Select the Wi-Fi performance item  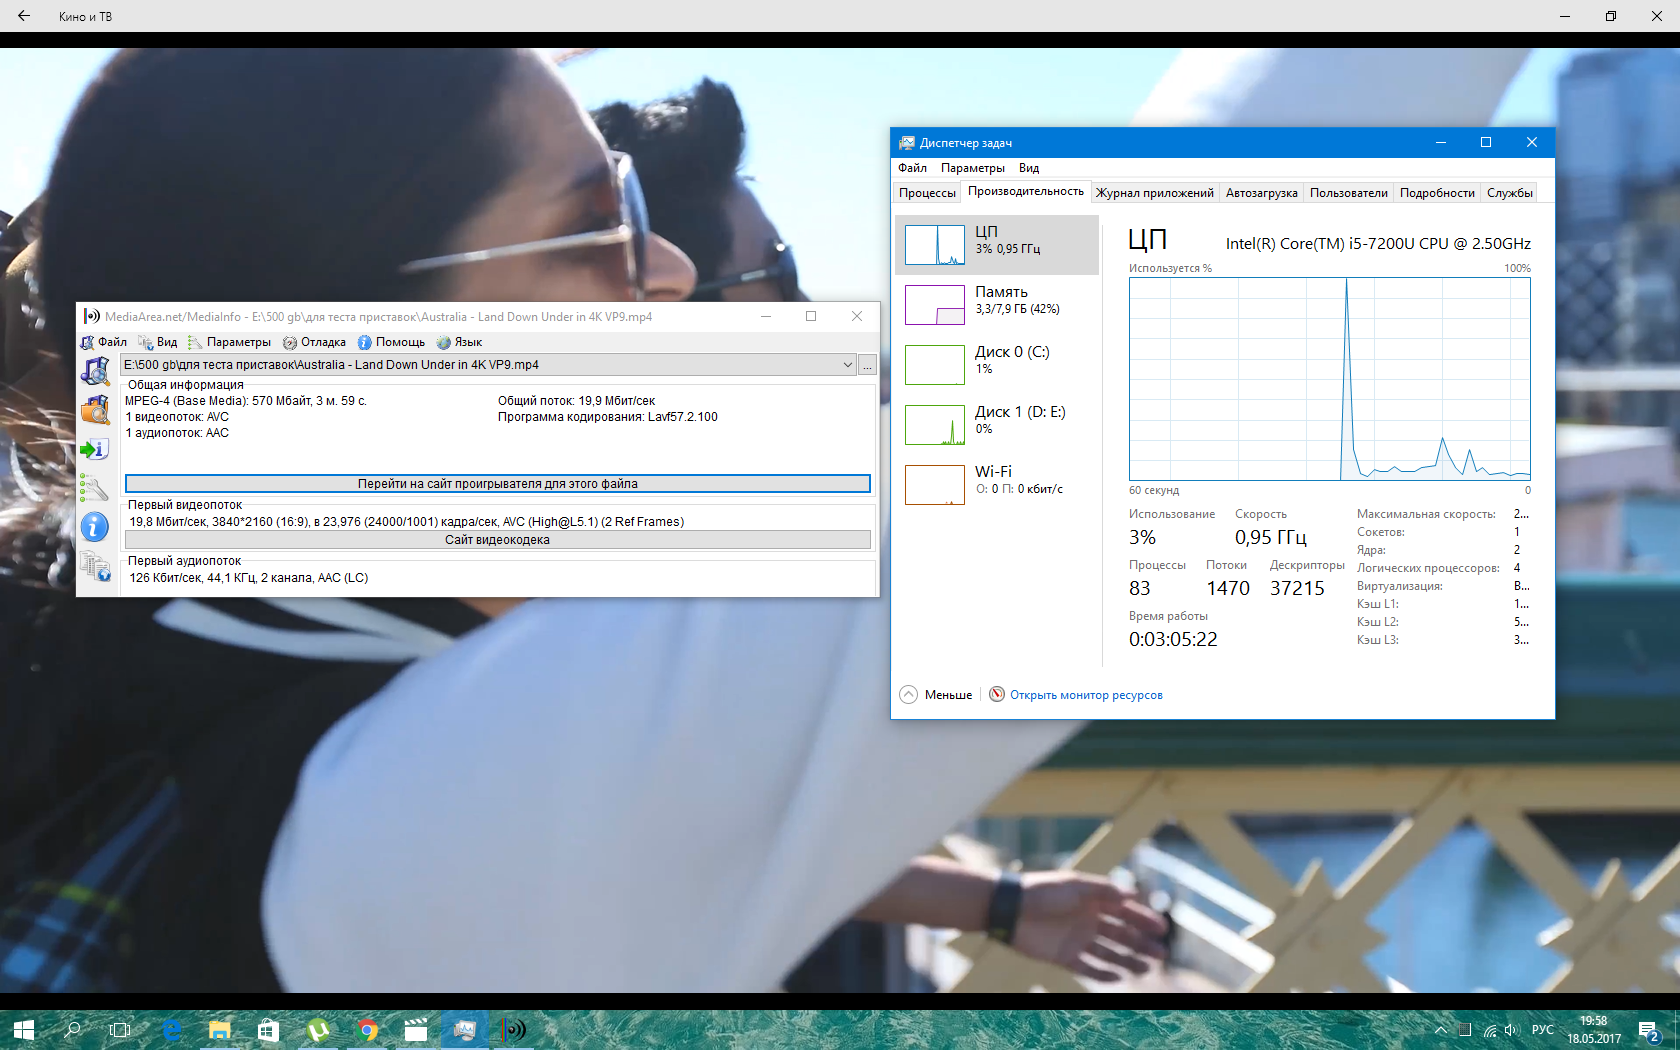[997, 485]
